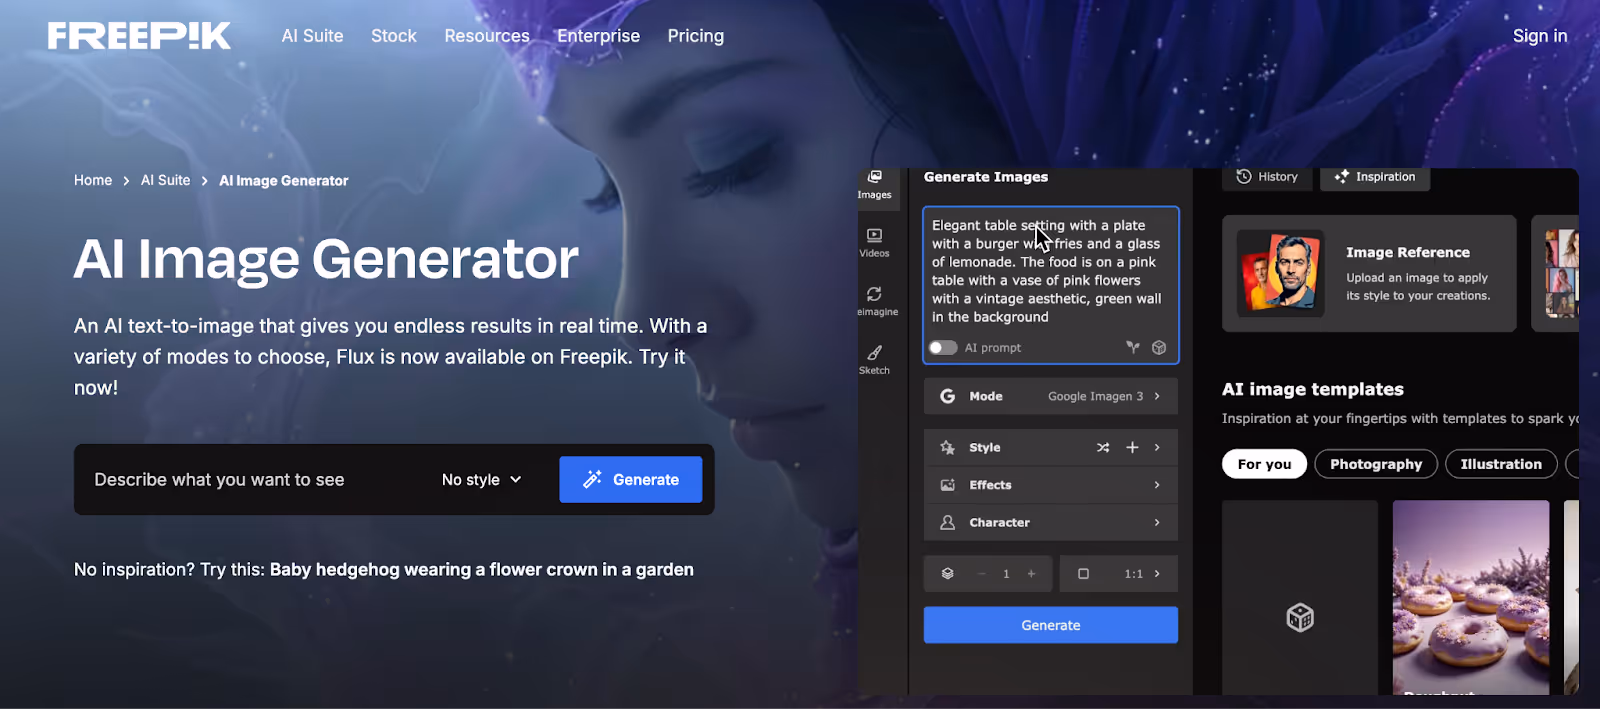Viewport: 1600px width, 709px height.
Task: Click the blue Generate button with wand
Action: point(631,480)
